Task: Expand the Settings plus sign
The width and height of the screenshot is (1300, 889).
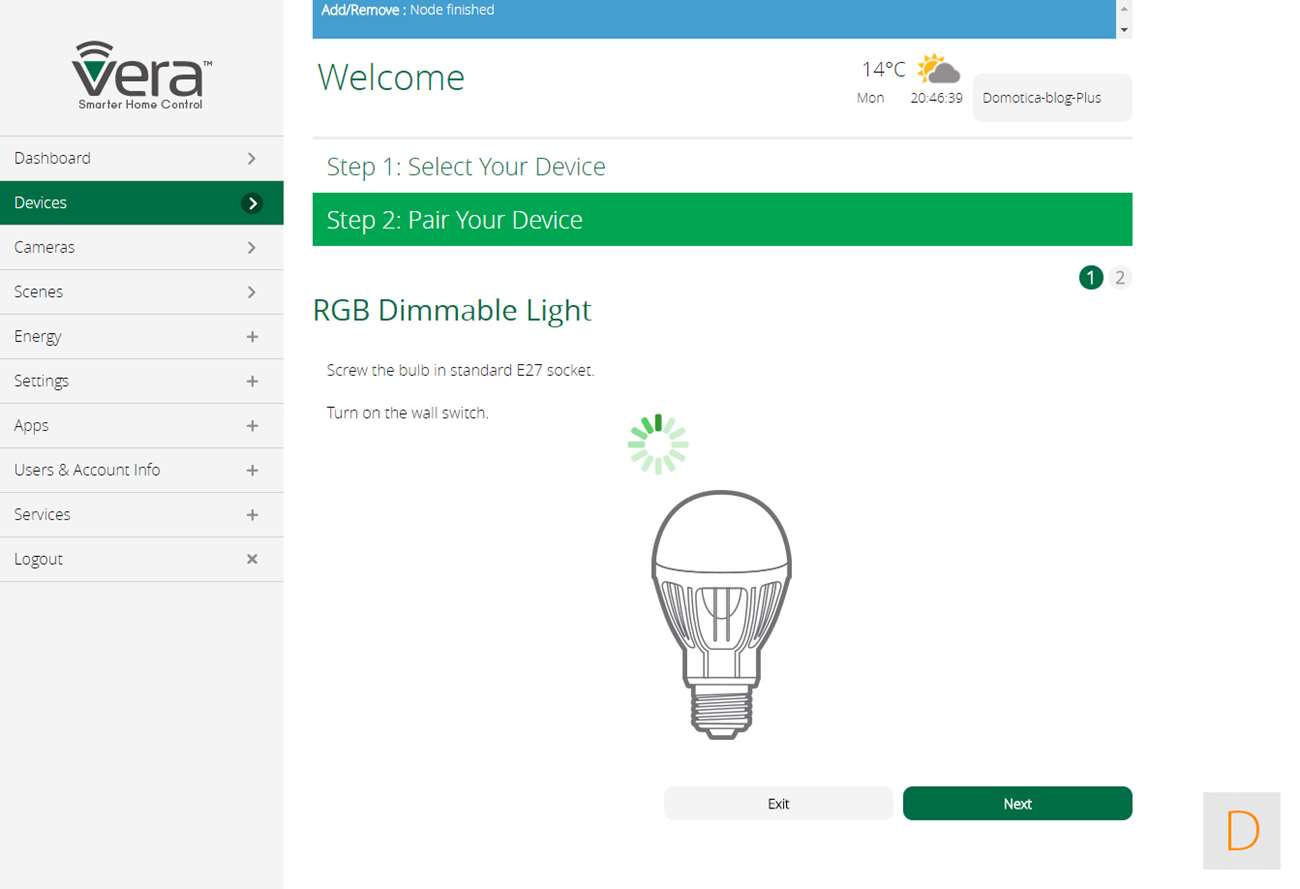Action: pos(252,381)
